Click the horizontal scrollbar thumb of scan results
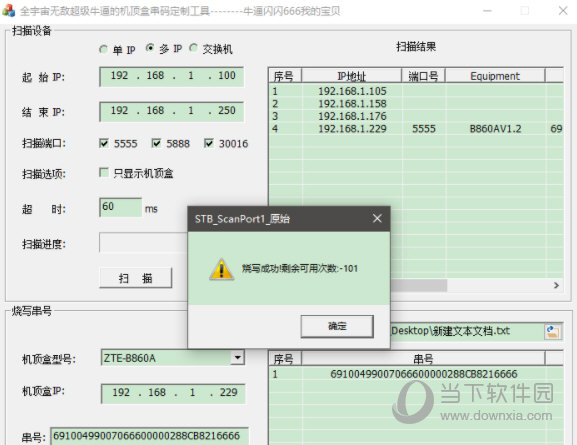577x445 pixels. click(419, 285)
